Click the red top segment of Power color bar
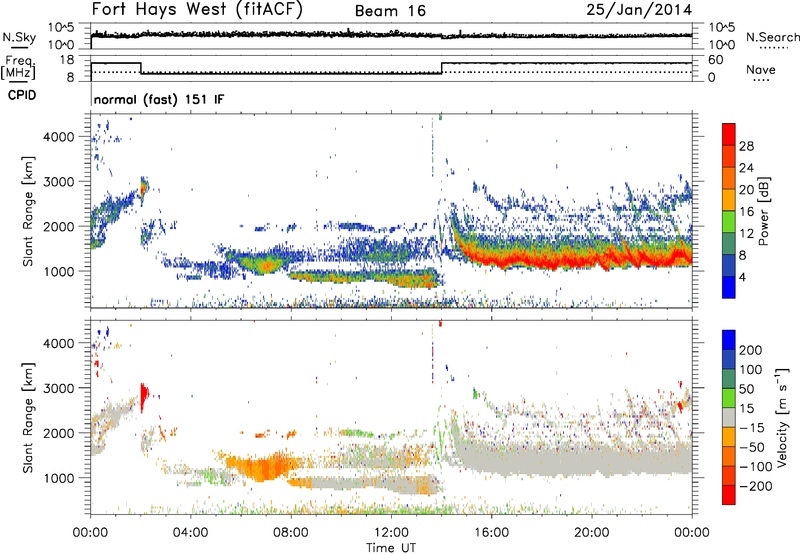This screenshot has height=554, width=800. 729,134
